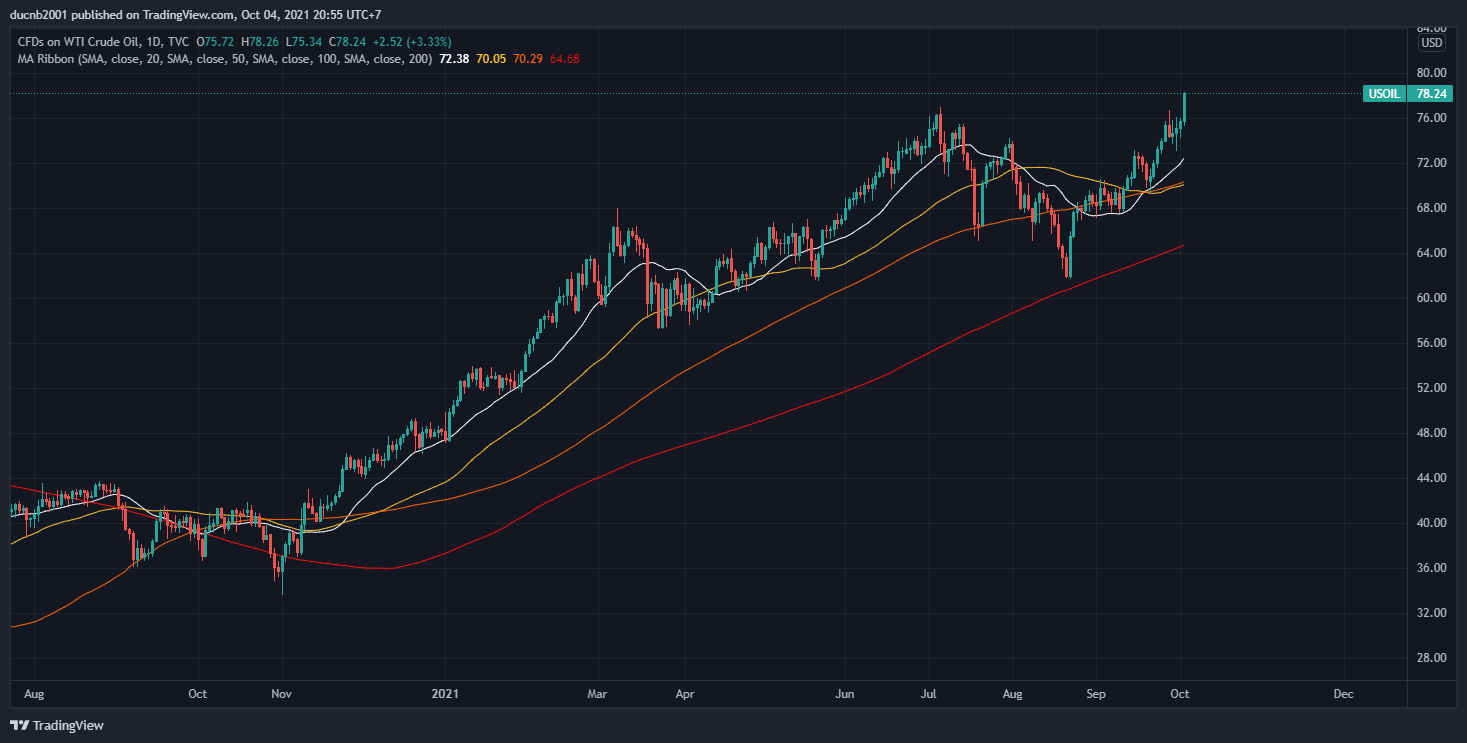Click the orange 70.29 SMA value

coord(528,59)
